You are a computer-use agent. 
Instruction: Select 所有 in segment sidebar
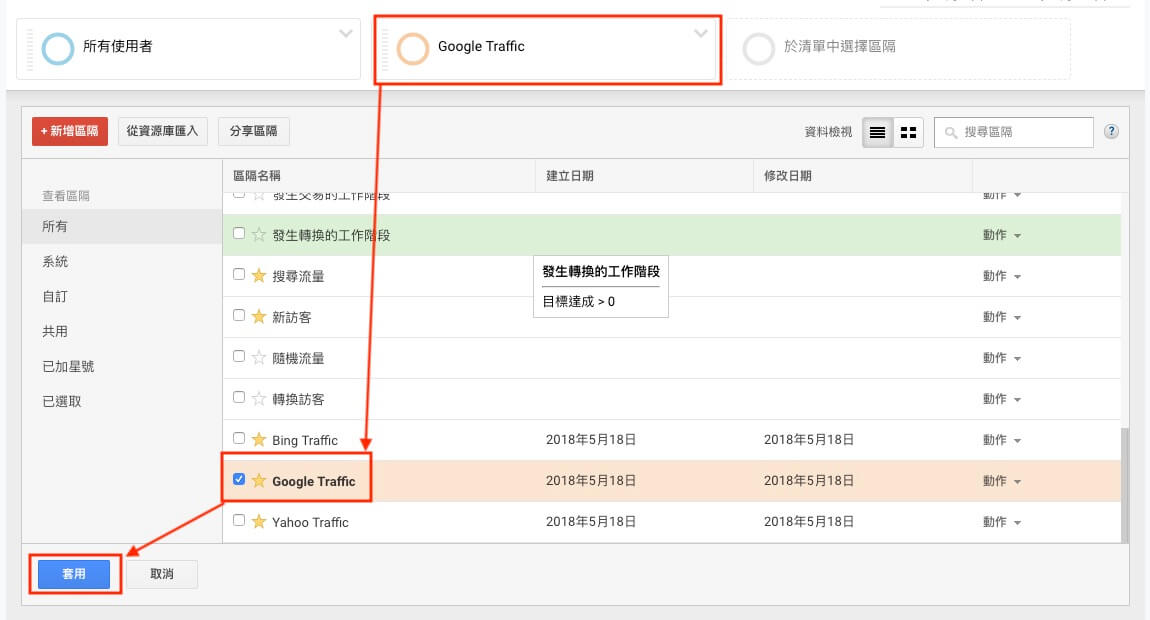[x=122, y=226]
